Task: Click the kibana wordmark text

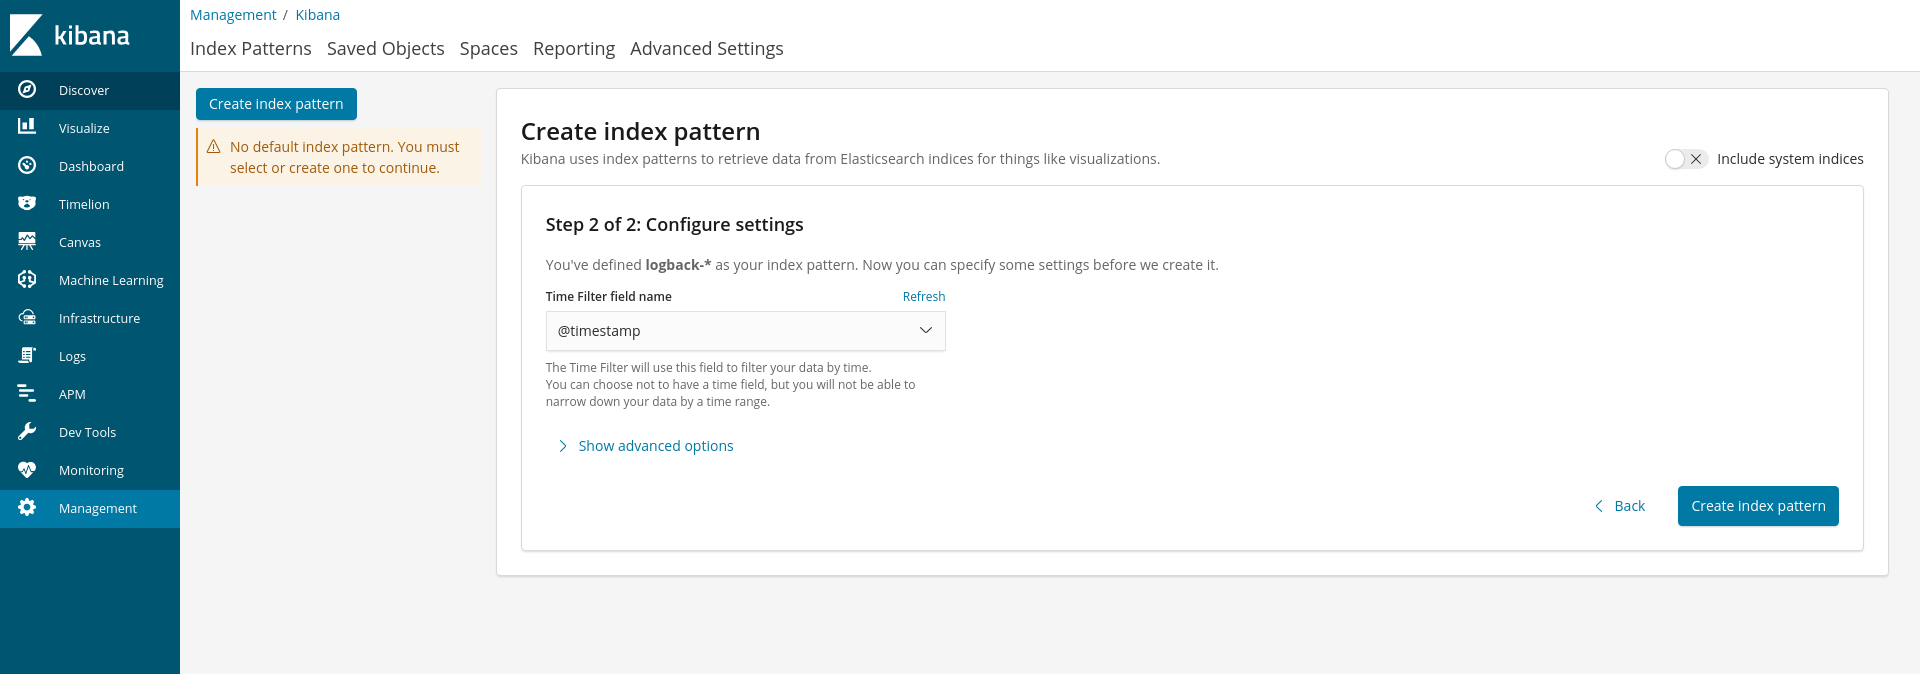Action: 92,36
